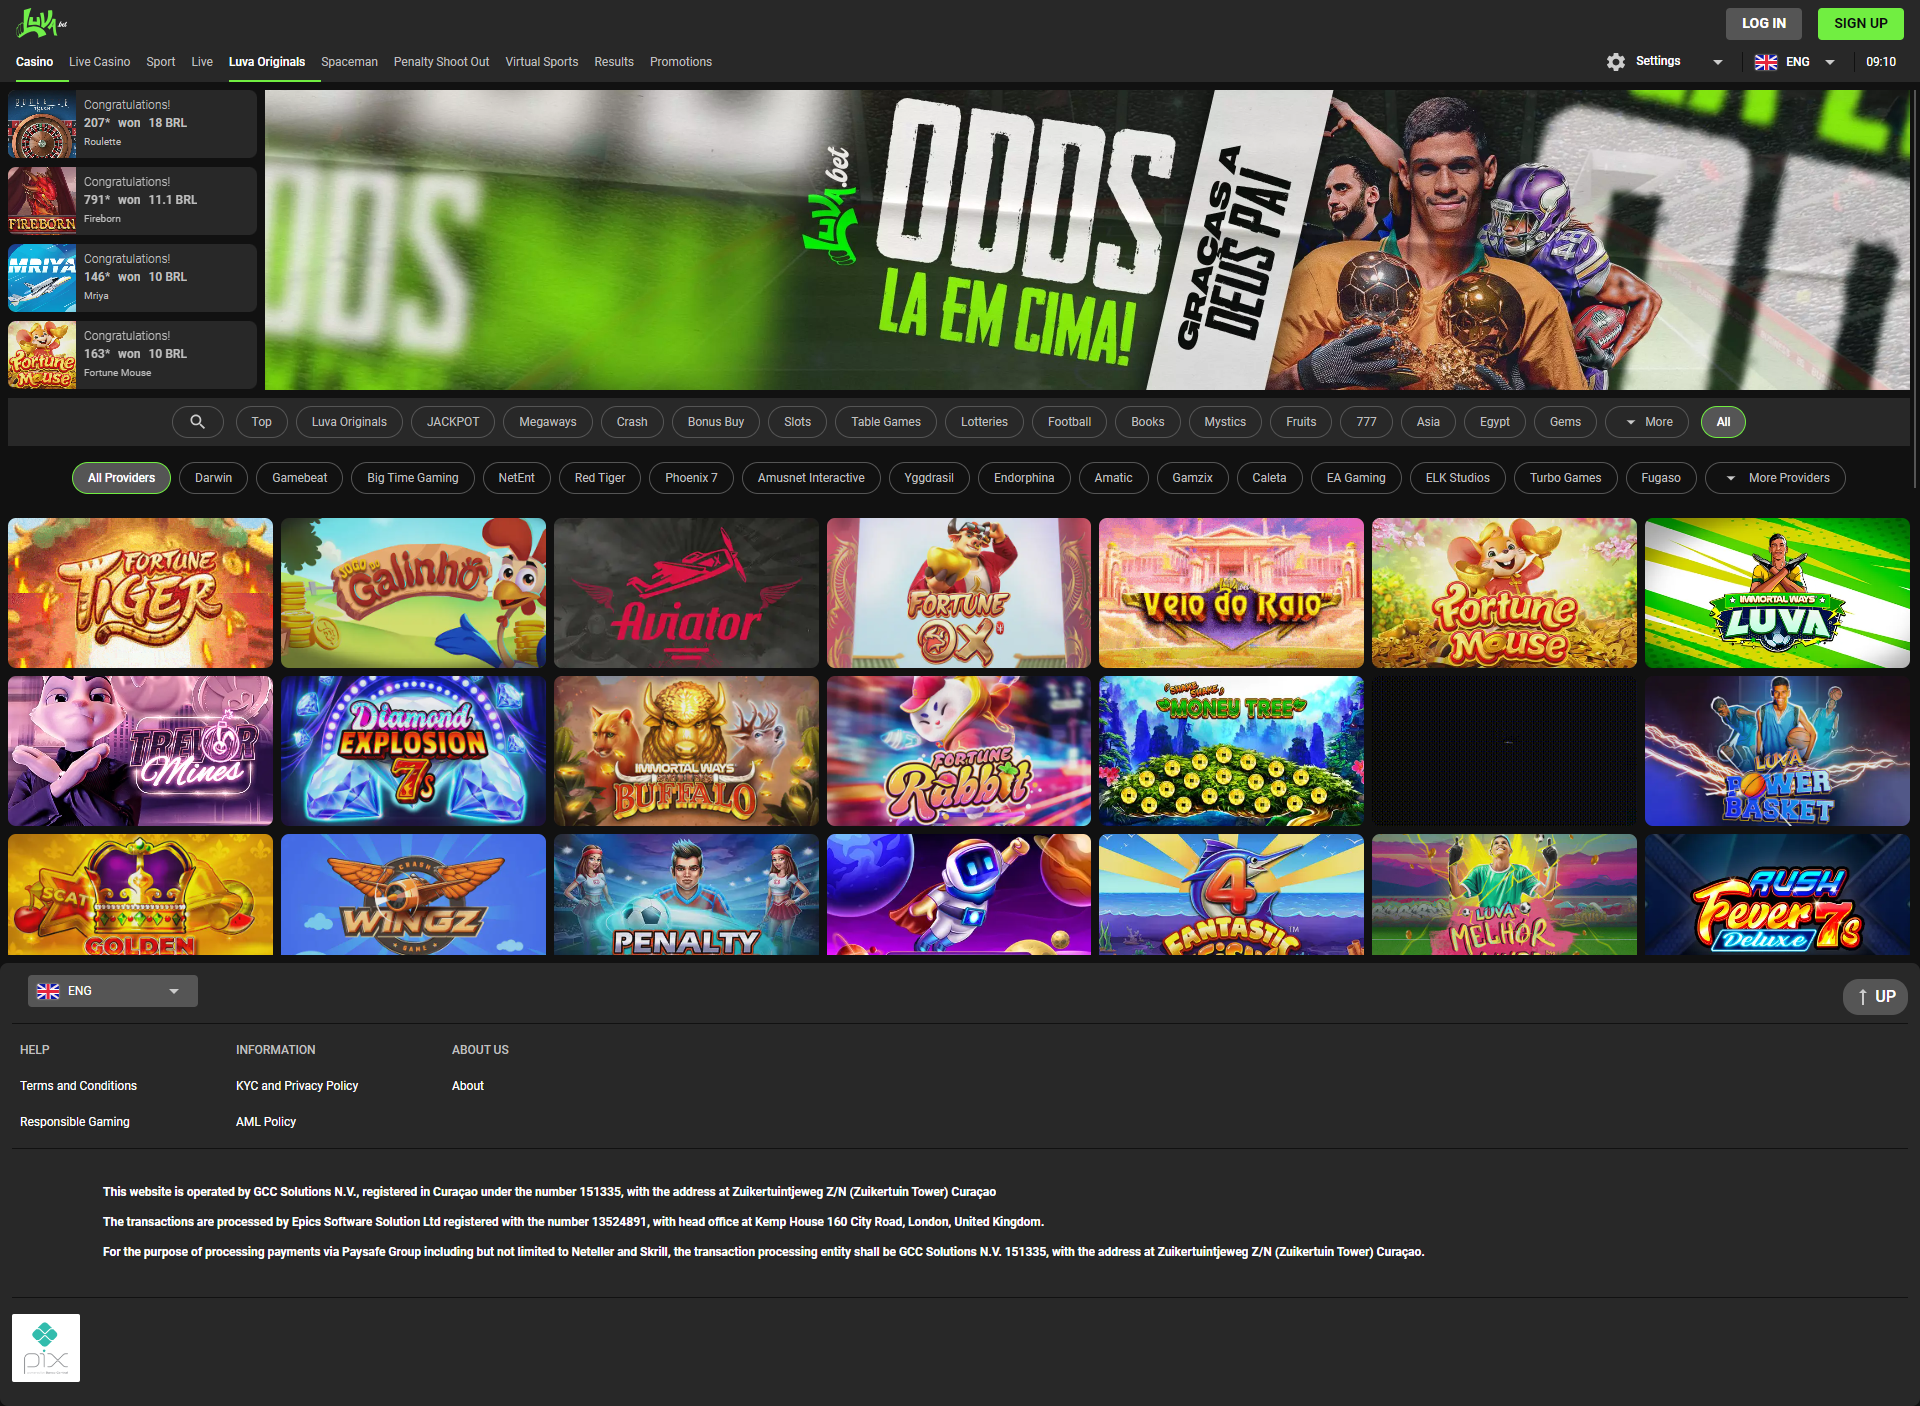This screenshot has height=1406, width=1920.
Task: Open the Promotions tab
Action: 680,62
